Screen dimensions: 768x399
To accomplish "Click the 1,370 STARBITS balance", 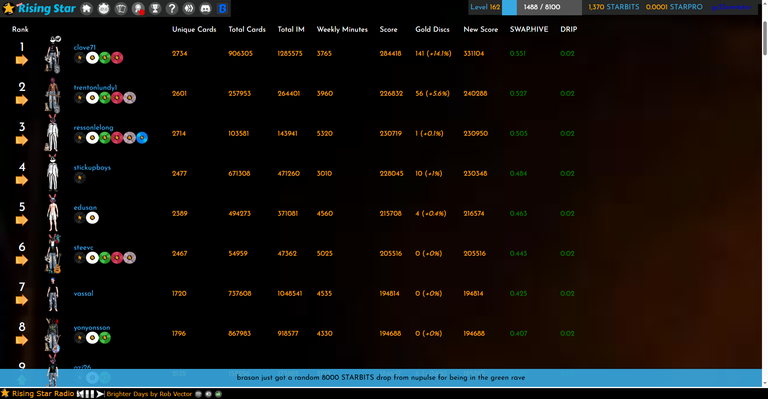I will (614, 7).
